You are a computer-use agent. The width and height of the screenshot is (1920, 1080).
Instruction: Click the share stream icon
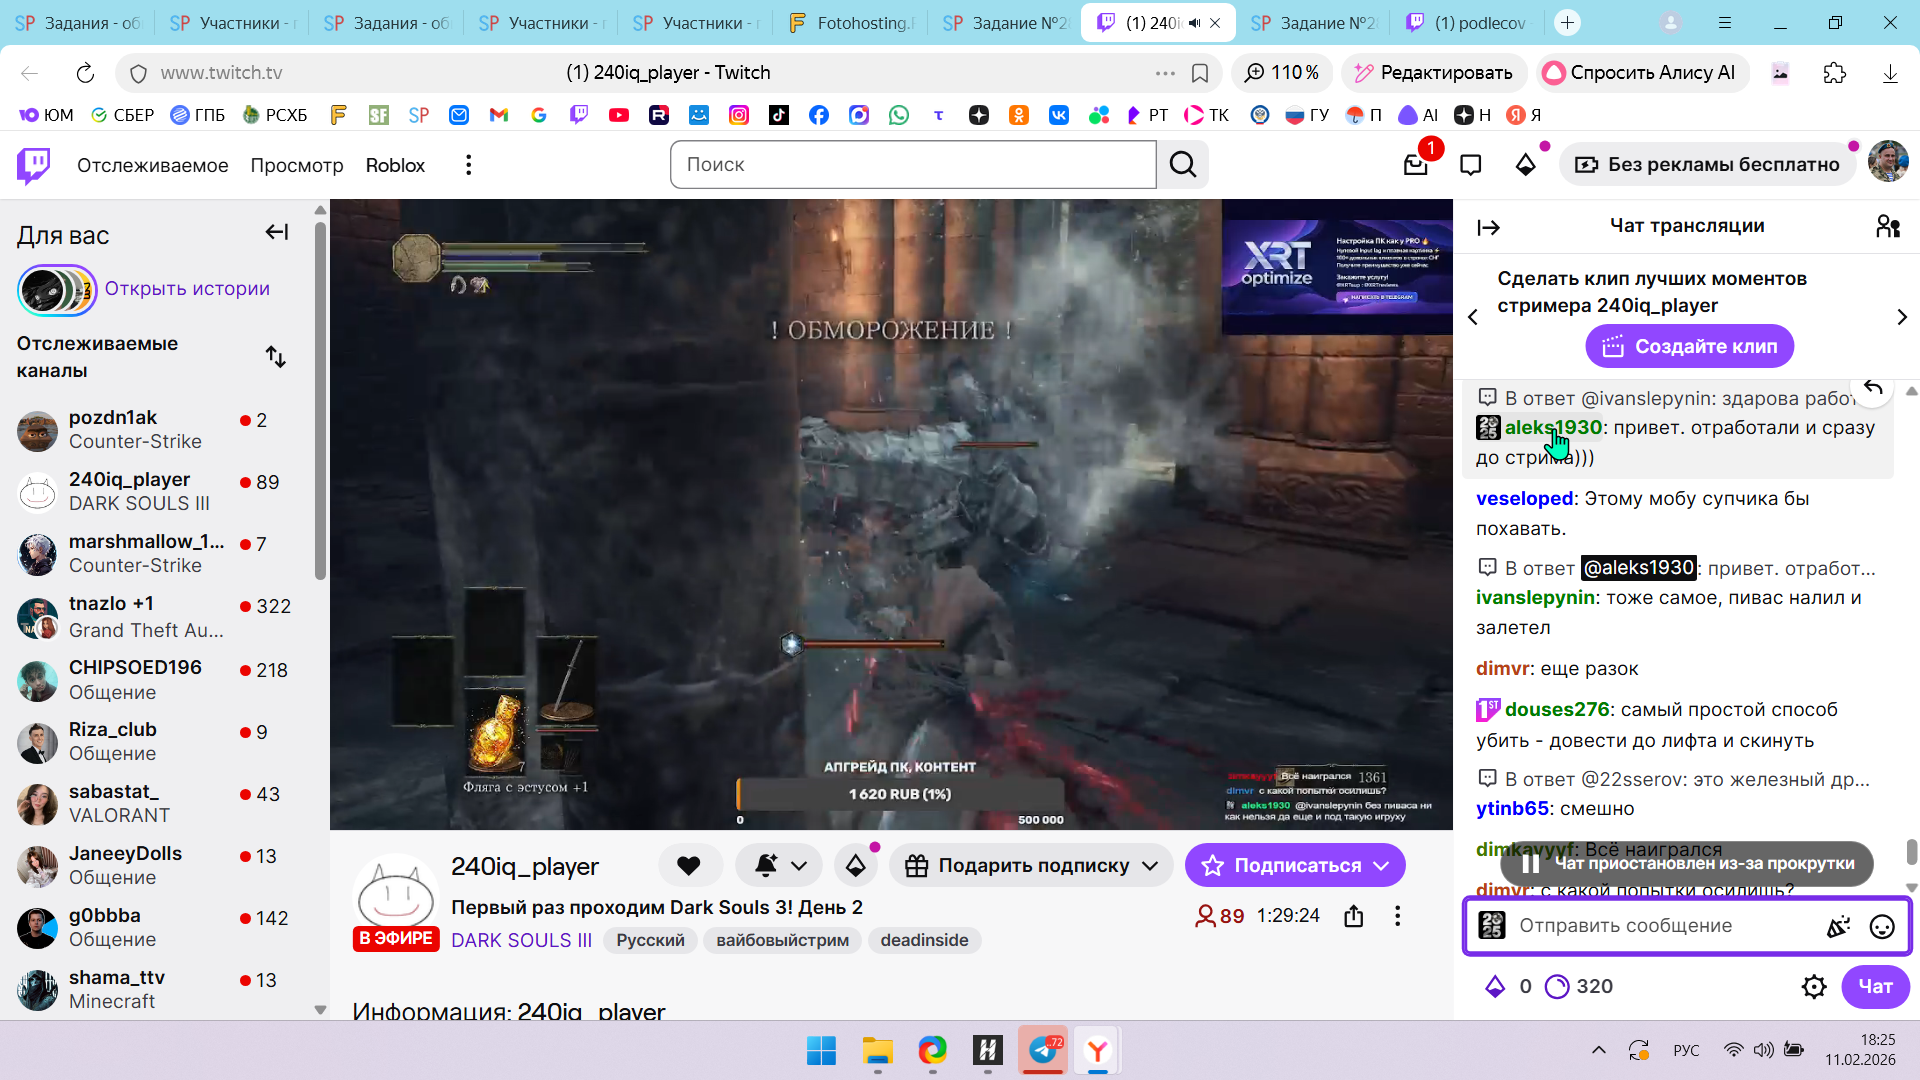(x=1353, y=916)
